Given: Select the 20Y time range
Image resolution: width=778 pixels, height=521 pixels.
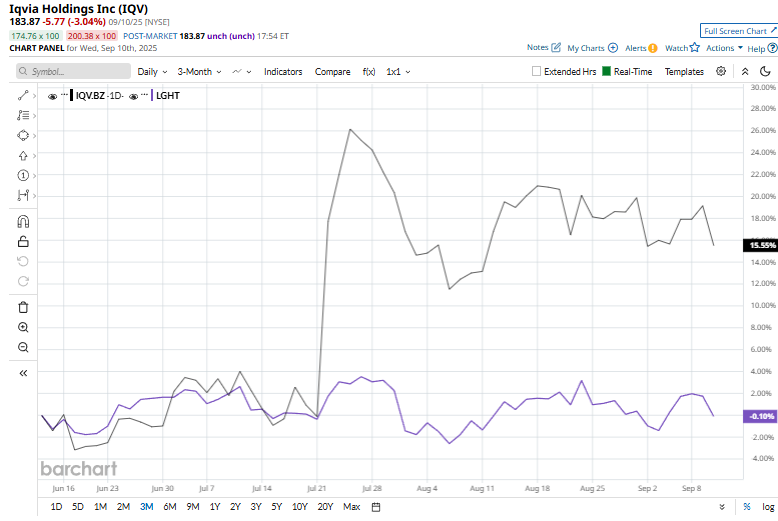Looking at the screenshot, I should (x=325, y=507).
